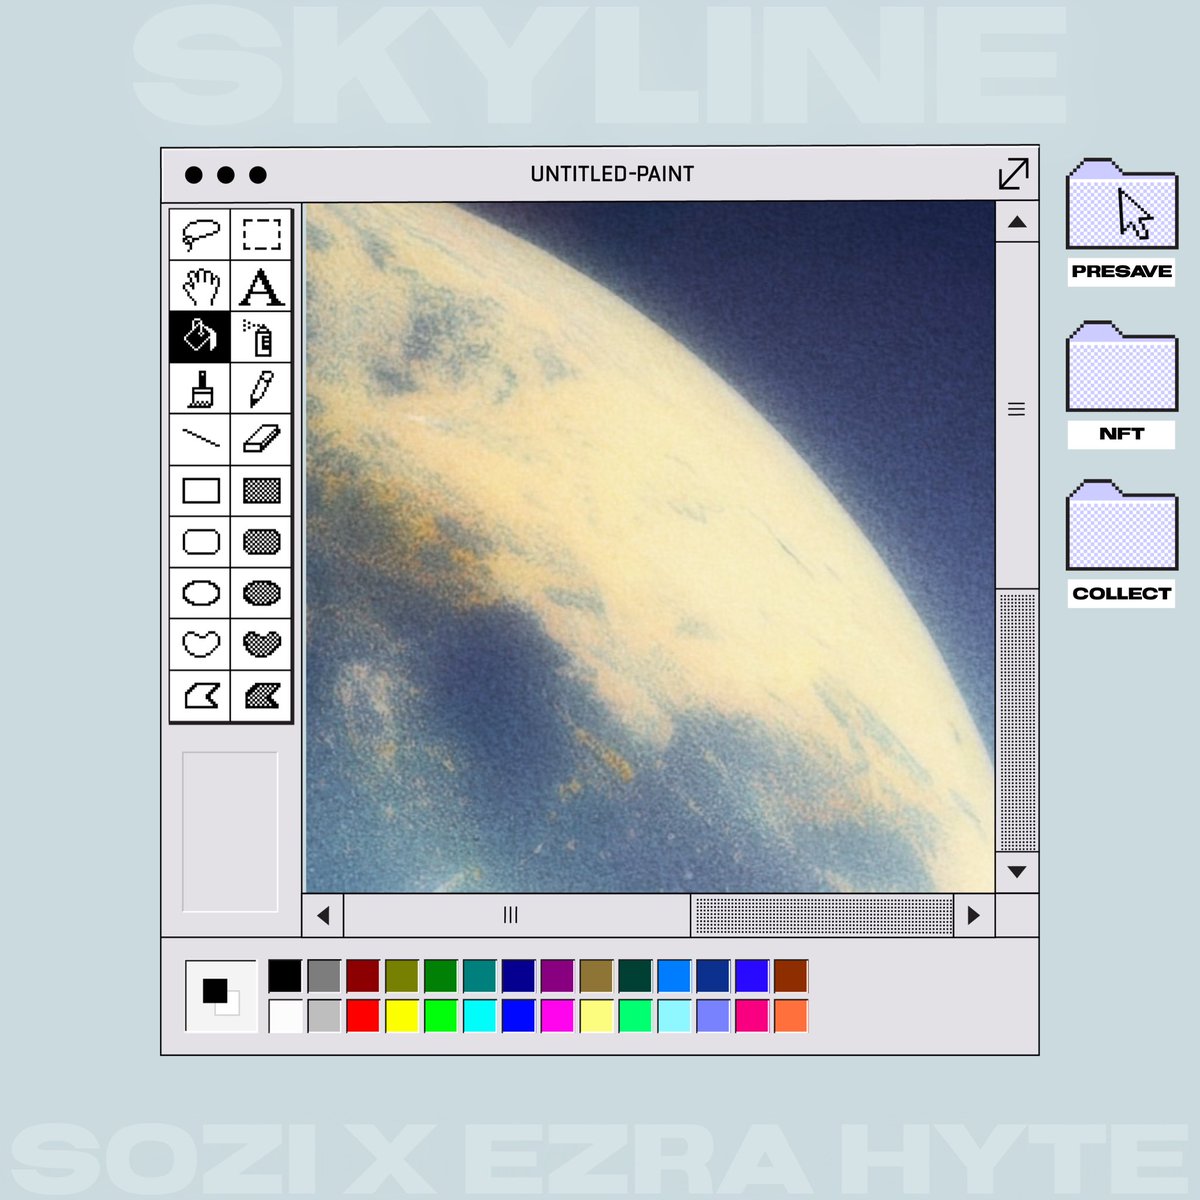
Task: Pick the hollow Rounded Rectangle tool
Action: [200, 541]
